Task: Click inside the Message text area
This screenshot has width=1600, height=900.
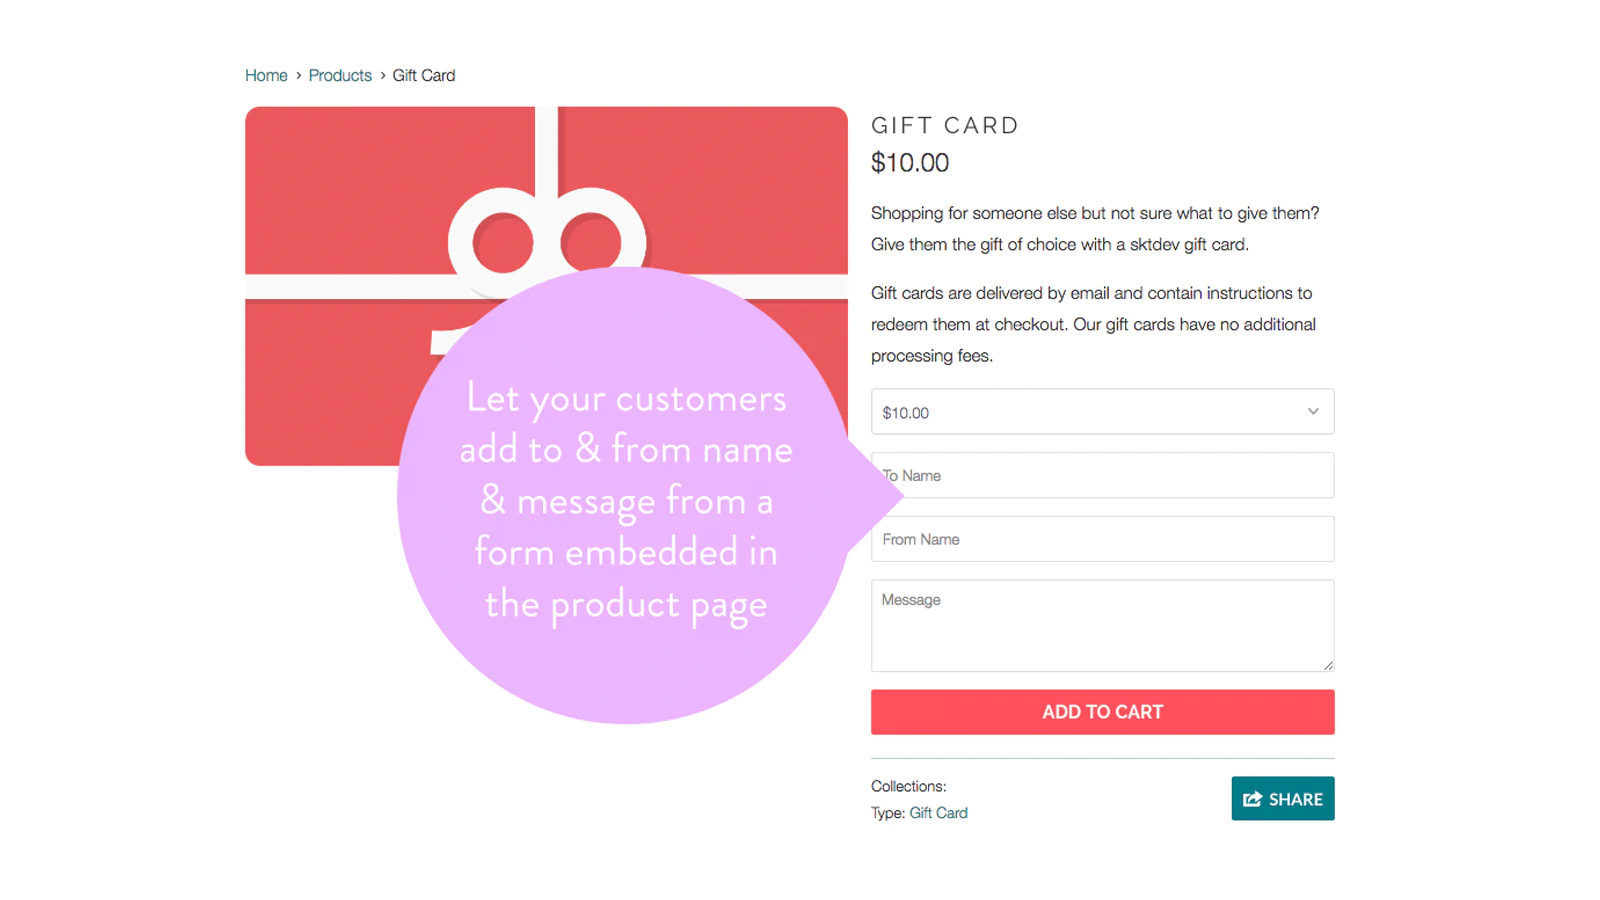Action: tap(1102, 626)
